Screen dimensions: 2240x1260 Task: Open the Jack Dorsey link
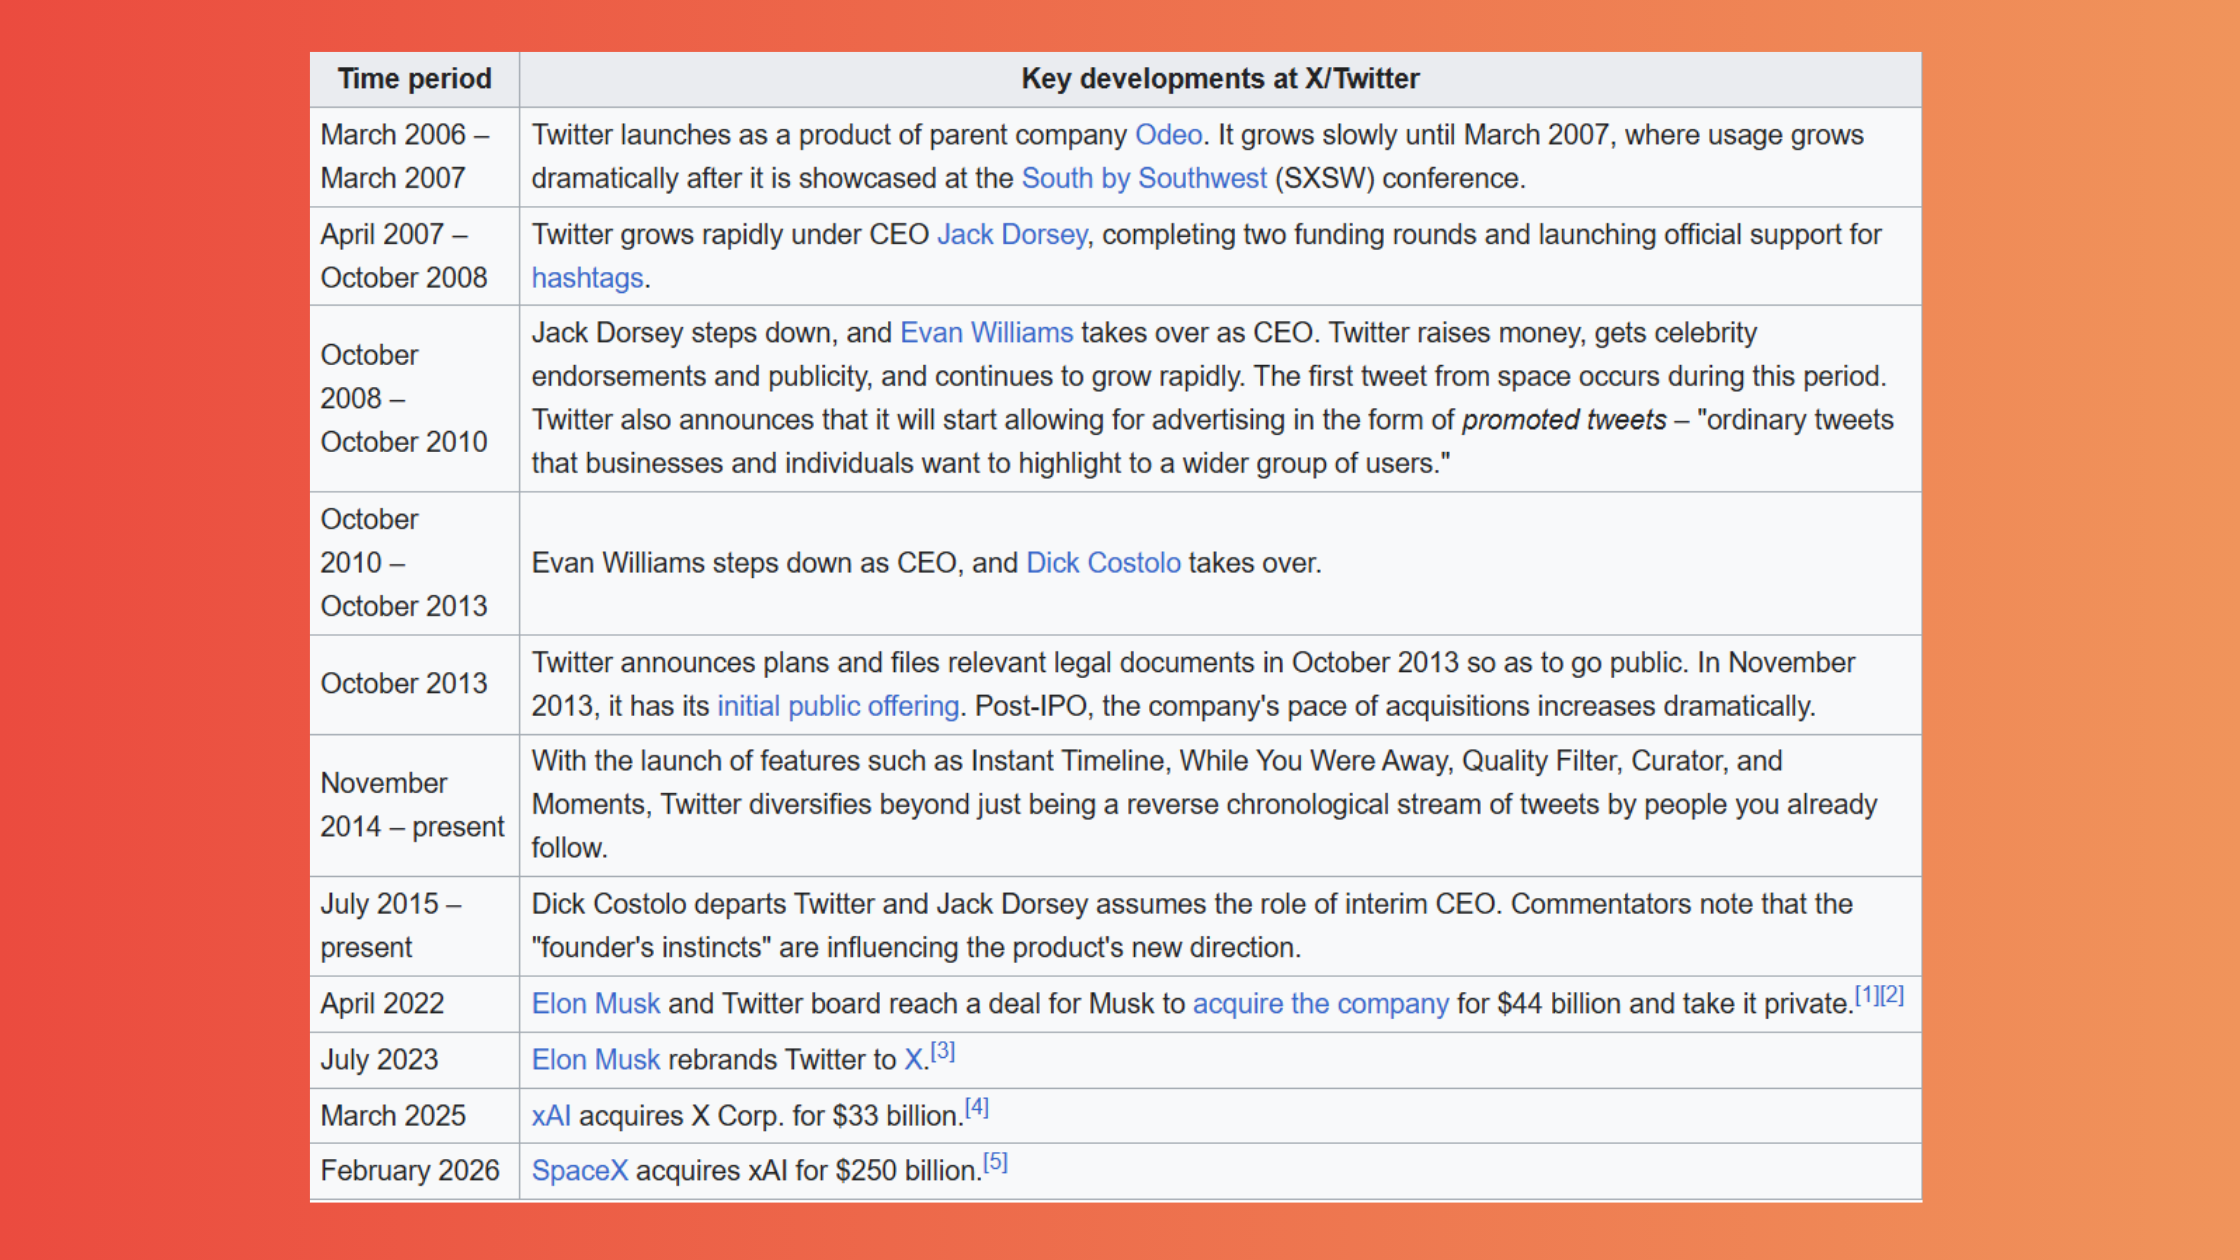(1012, 234)
